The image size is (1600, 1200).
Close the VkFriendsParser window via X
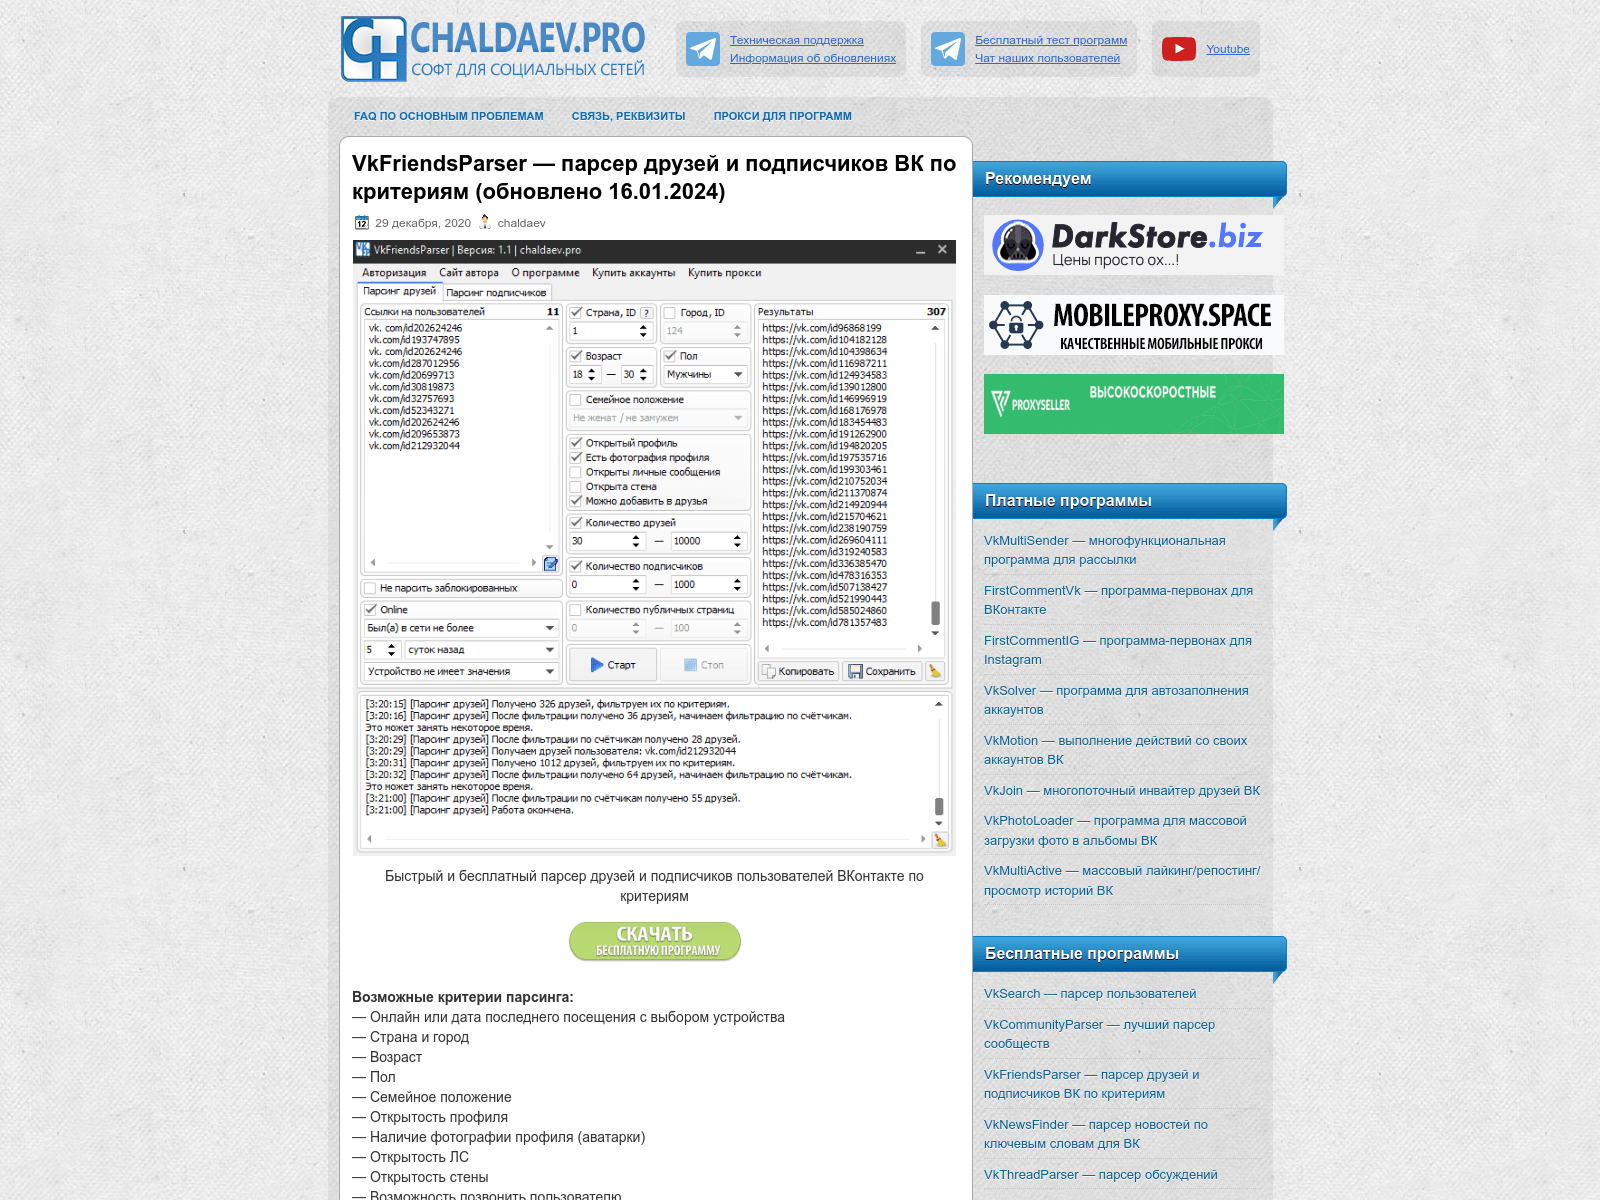[942, 250]
